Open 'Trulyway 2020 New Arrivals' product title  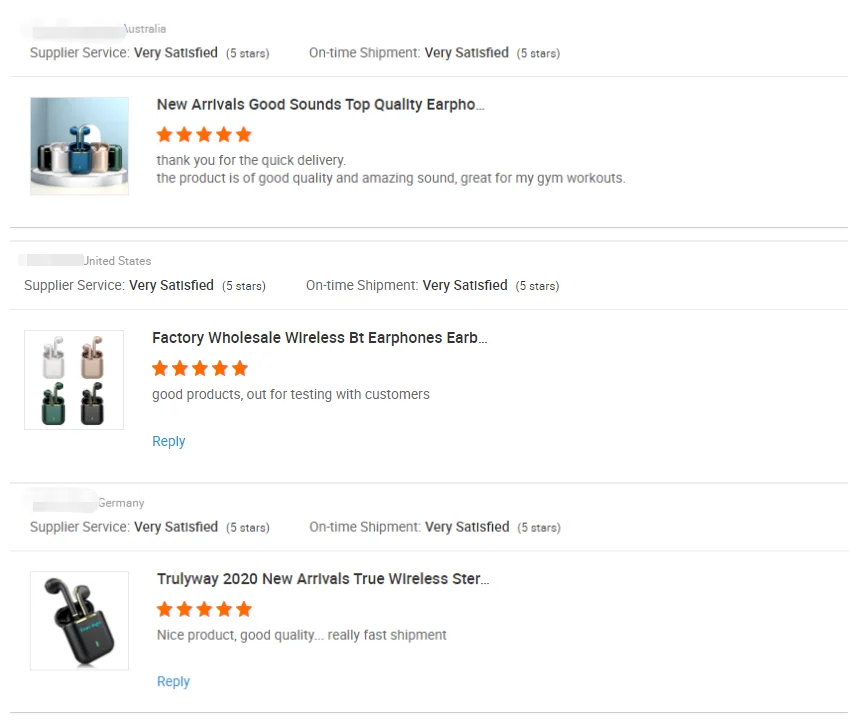(322, 579)
